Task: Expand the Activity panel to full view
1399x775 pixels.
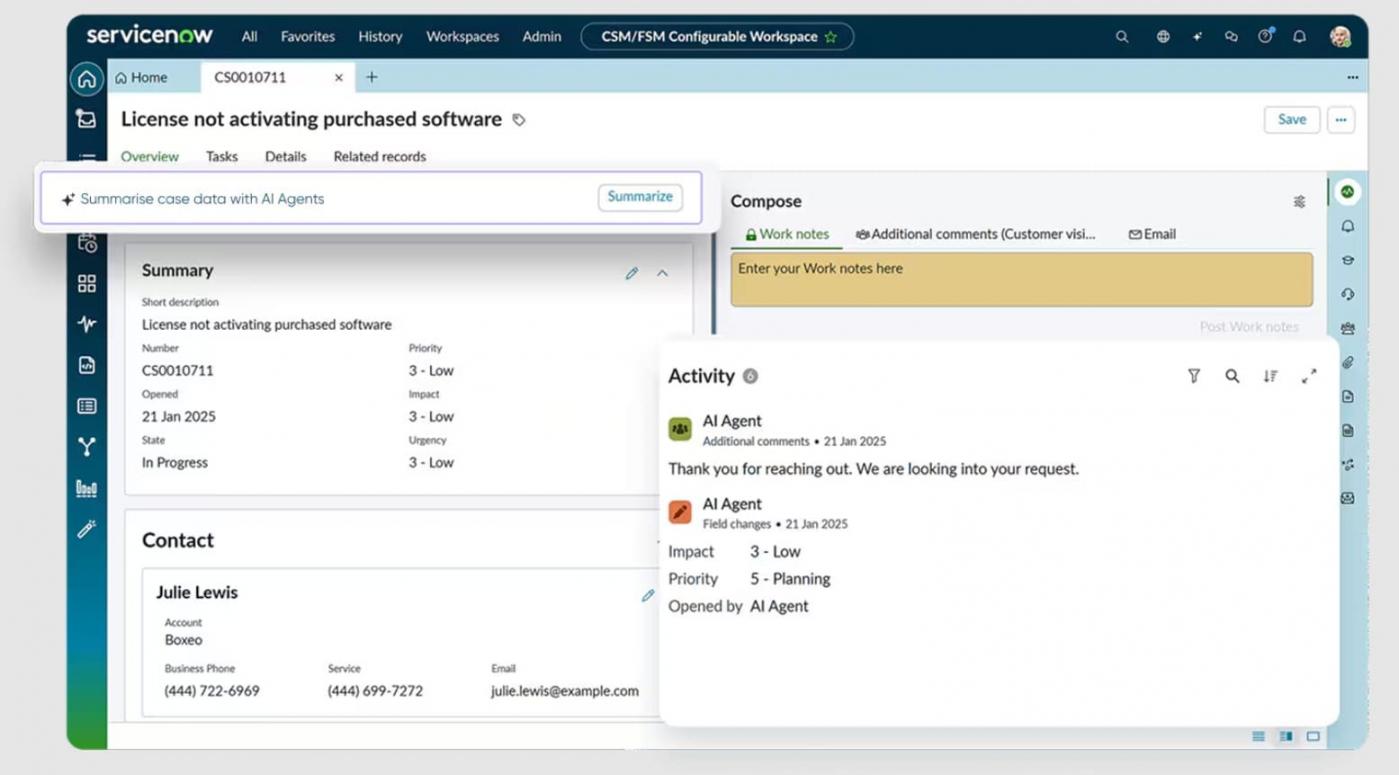Action: (1309, 376)
